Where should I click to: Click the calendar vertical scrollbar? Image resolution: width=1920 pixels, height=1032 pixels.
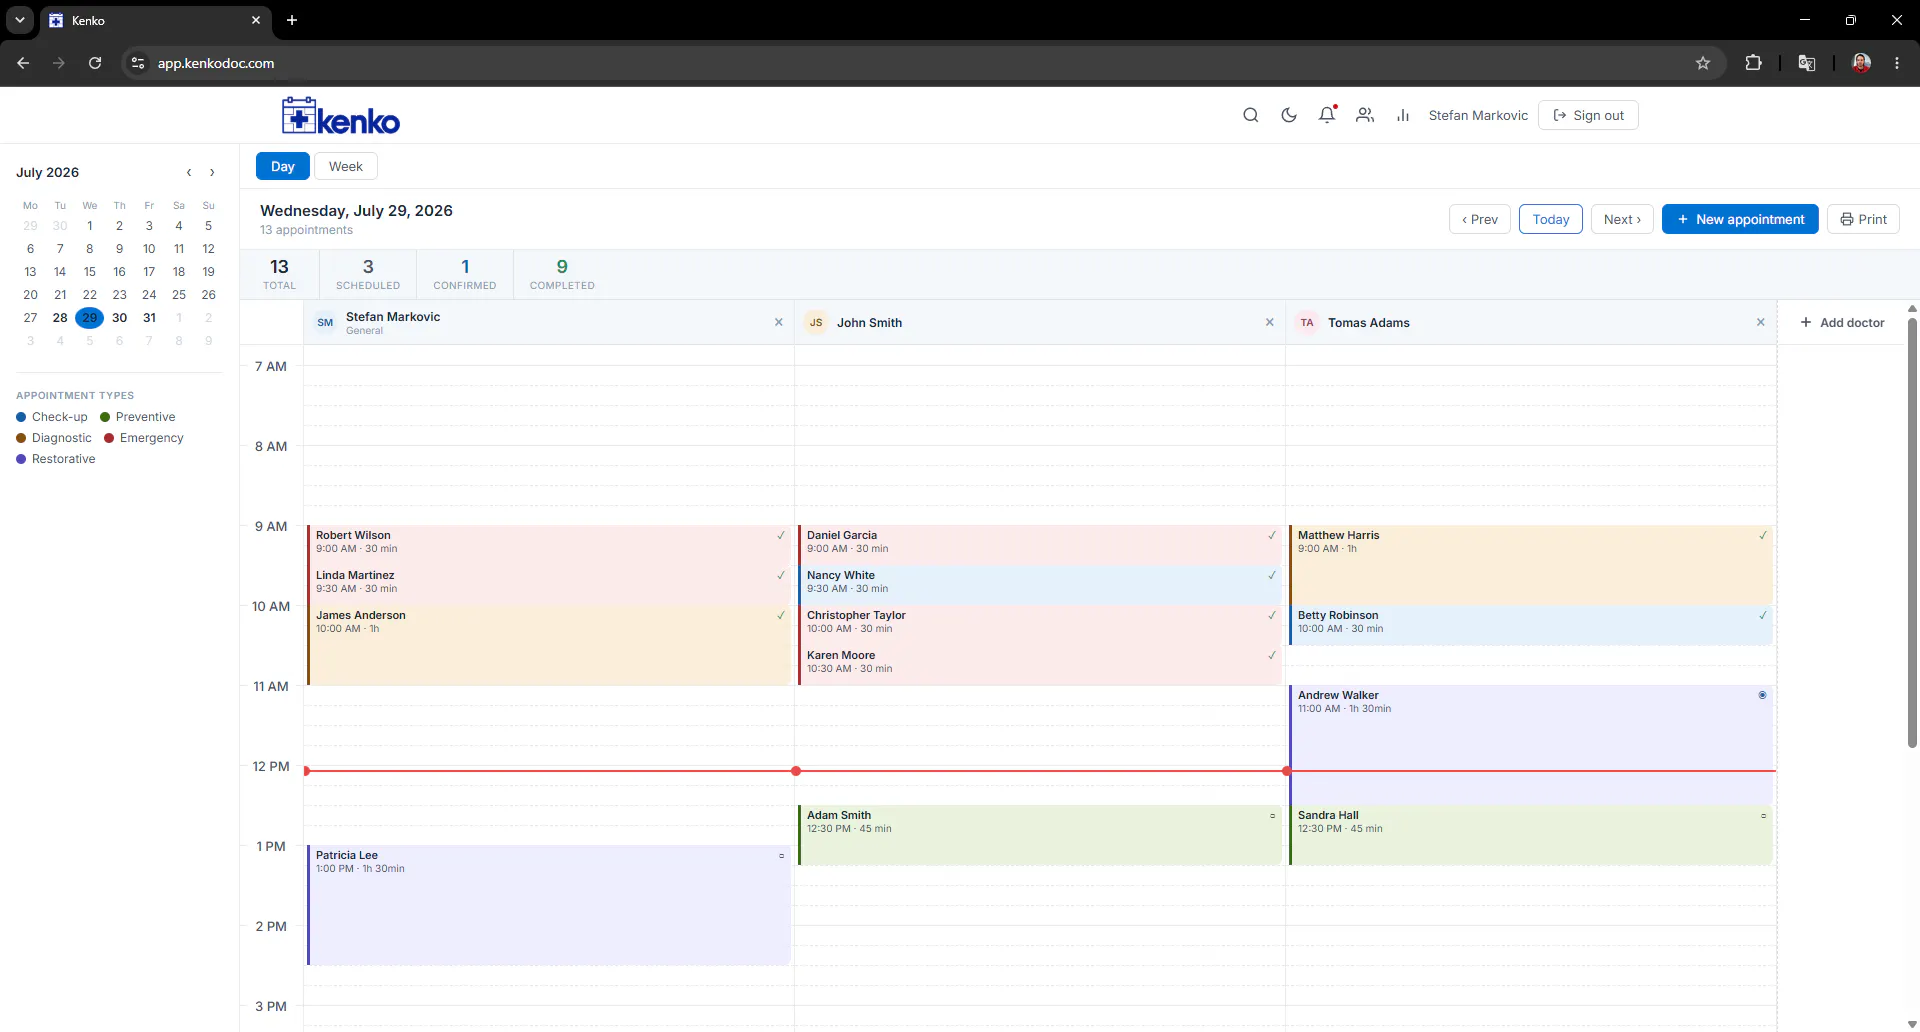click(x=1912, y=533)
